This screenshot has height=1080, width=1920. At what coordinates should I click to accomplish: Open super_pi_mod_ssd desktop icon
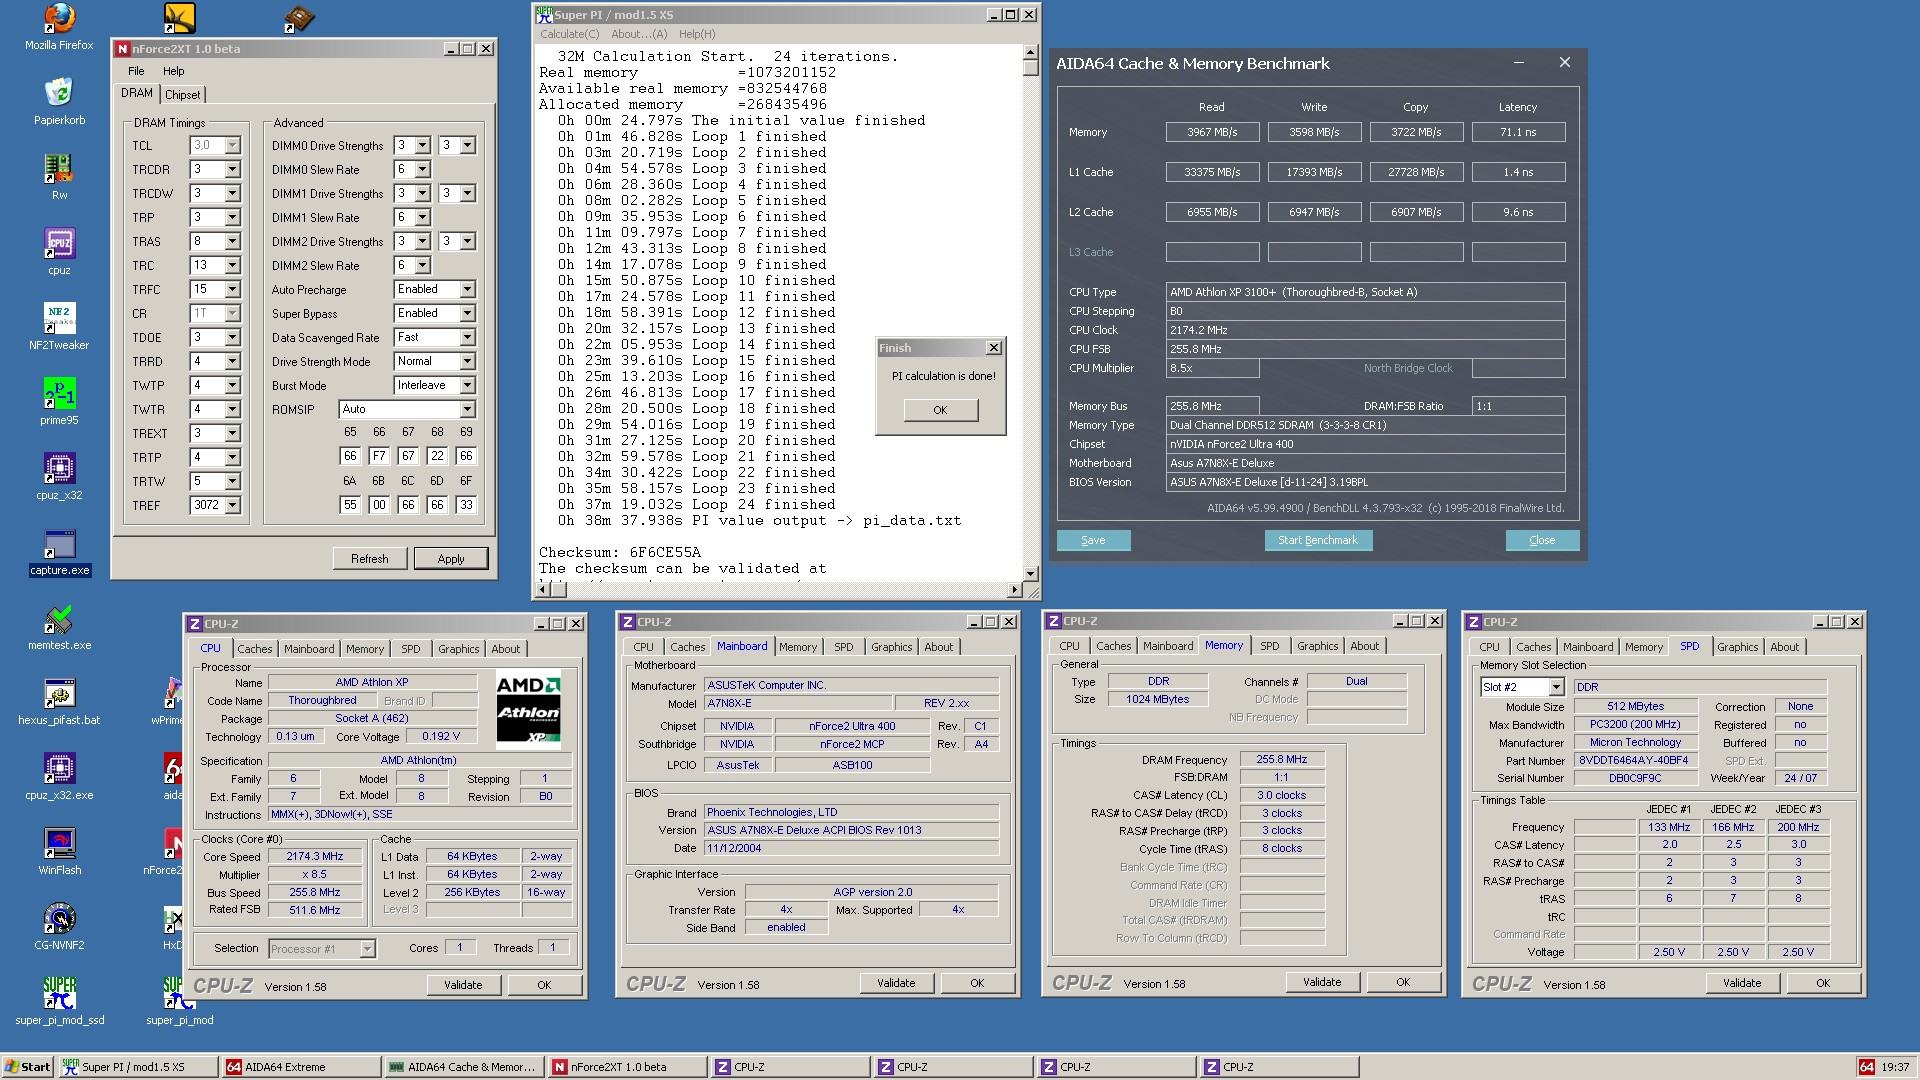(59, 1001)
